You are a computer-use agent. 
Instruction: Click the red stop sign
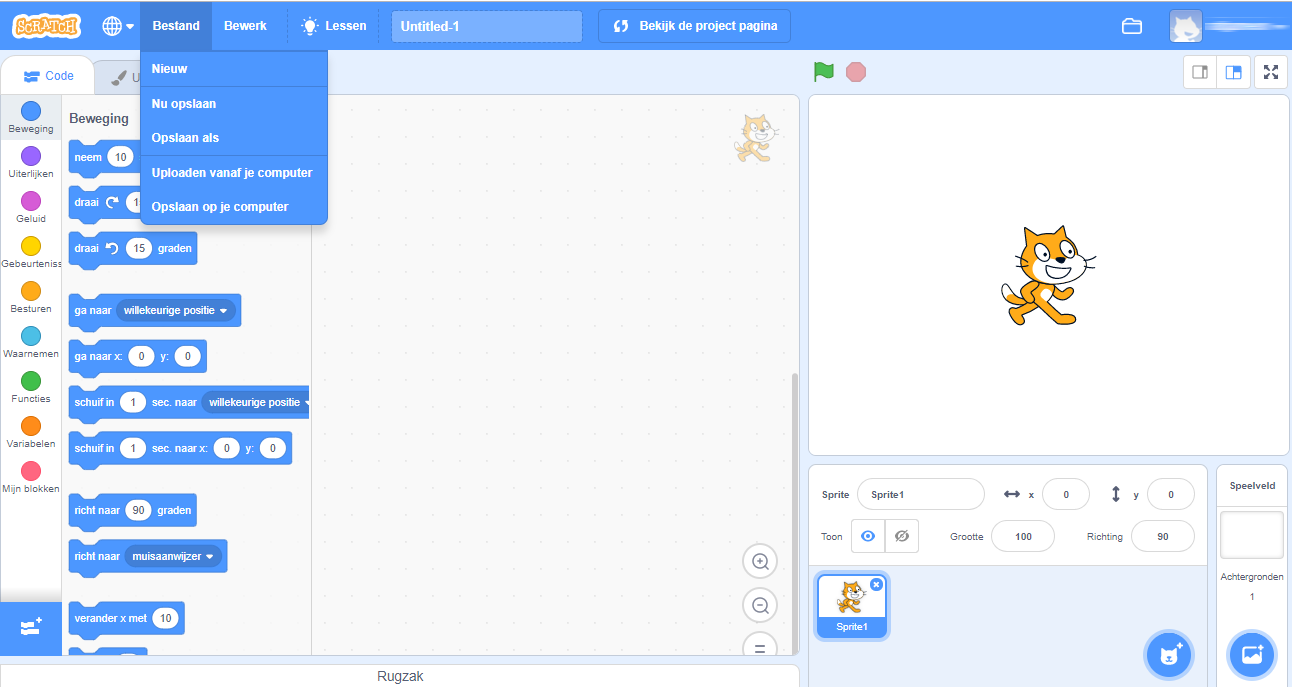click(856, 72)
